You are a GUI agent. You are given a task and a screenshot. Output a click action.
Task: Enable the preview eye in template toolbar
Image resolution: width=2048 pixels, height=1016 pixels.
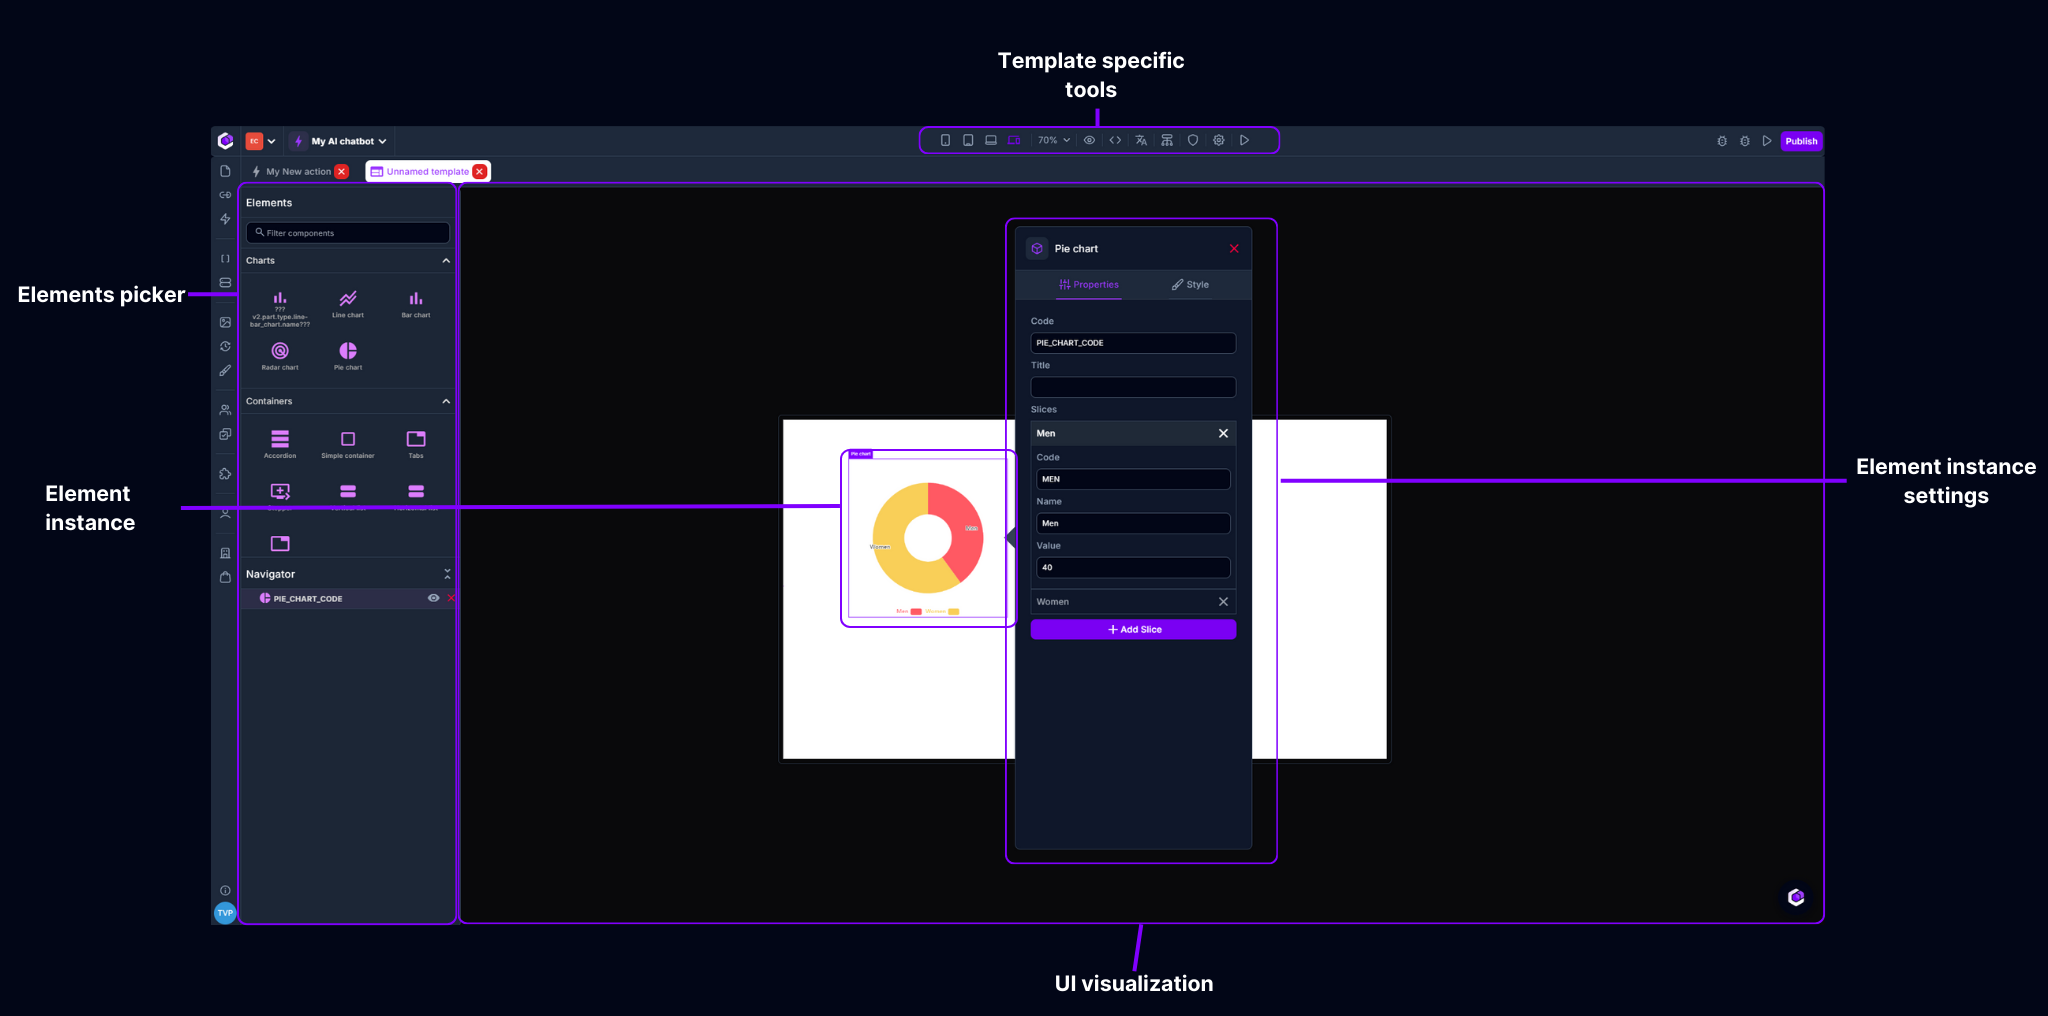tap(1089, 140)
